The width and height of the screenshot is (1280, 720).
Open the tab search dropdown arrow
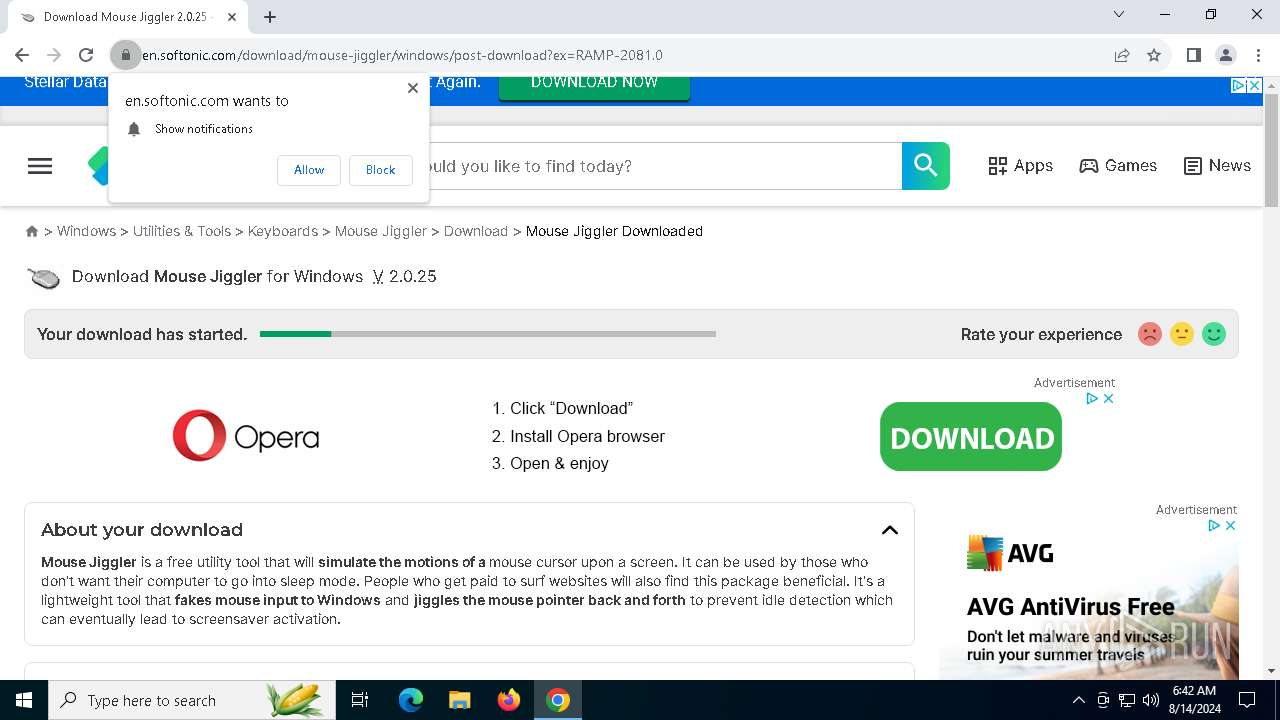[x=1119, y=14]
